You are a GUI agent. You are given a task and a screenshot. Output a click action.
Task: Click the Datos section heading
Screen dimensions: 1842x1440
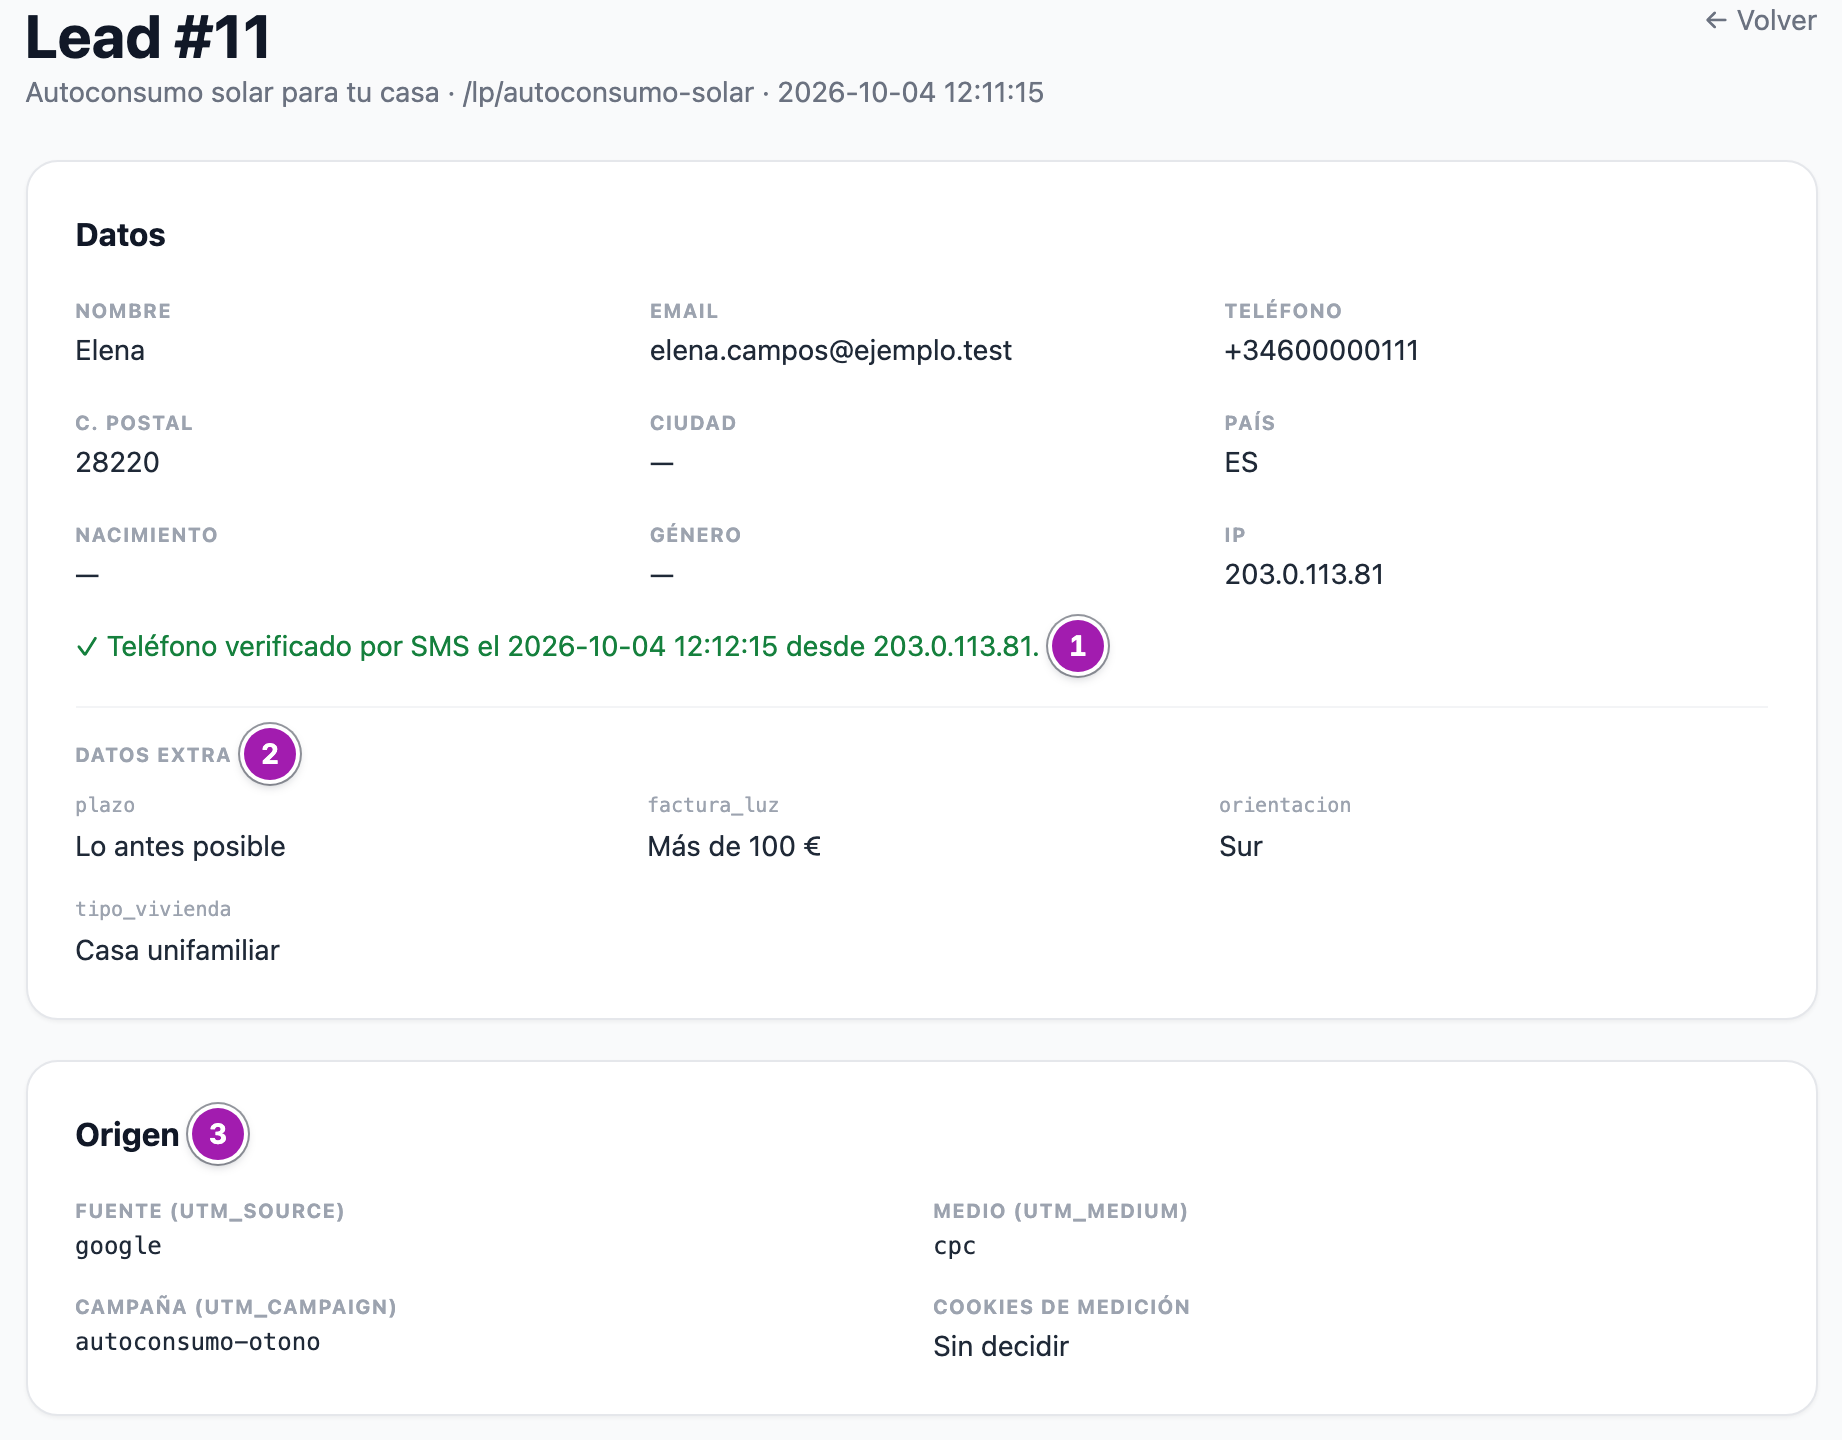point(120,235)
